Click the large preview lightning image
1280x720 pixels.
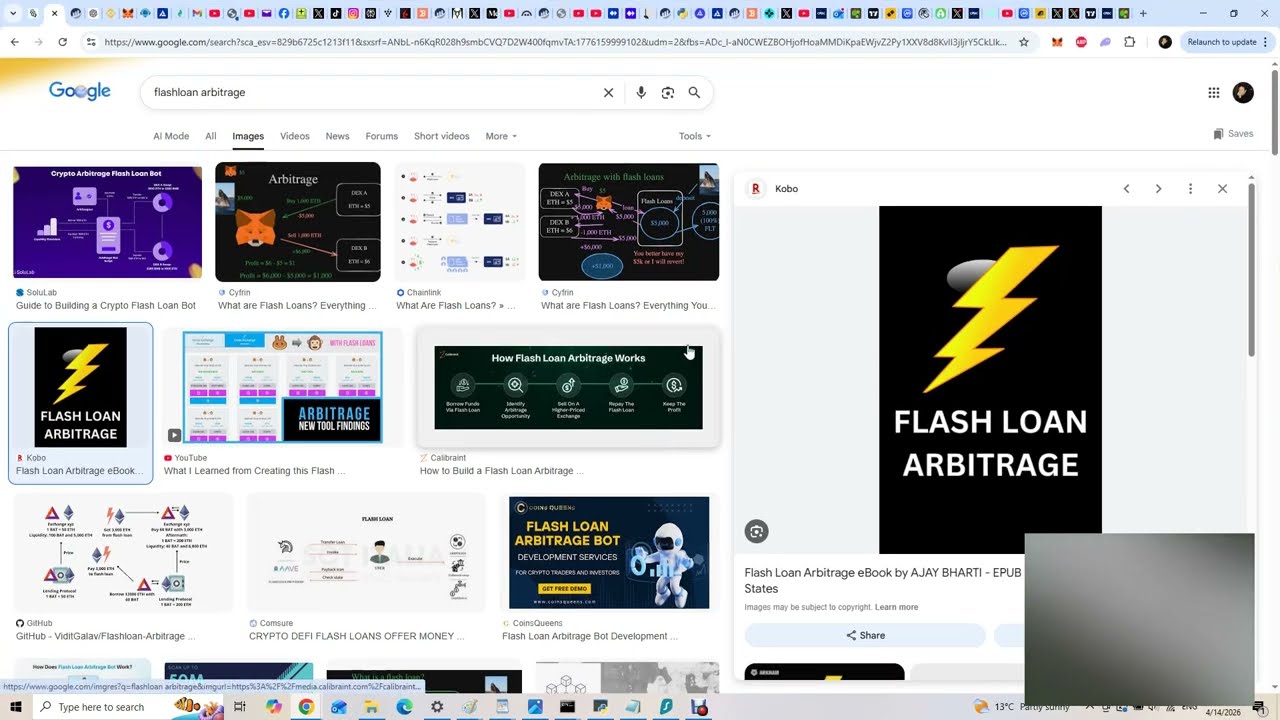click(990, 380)
